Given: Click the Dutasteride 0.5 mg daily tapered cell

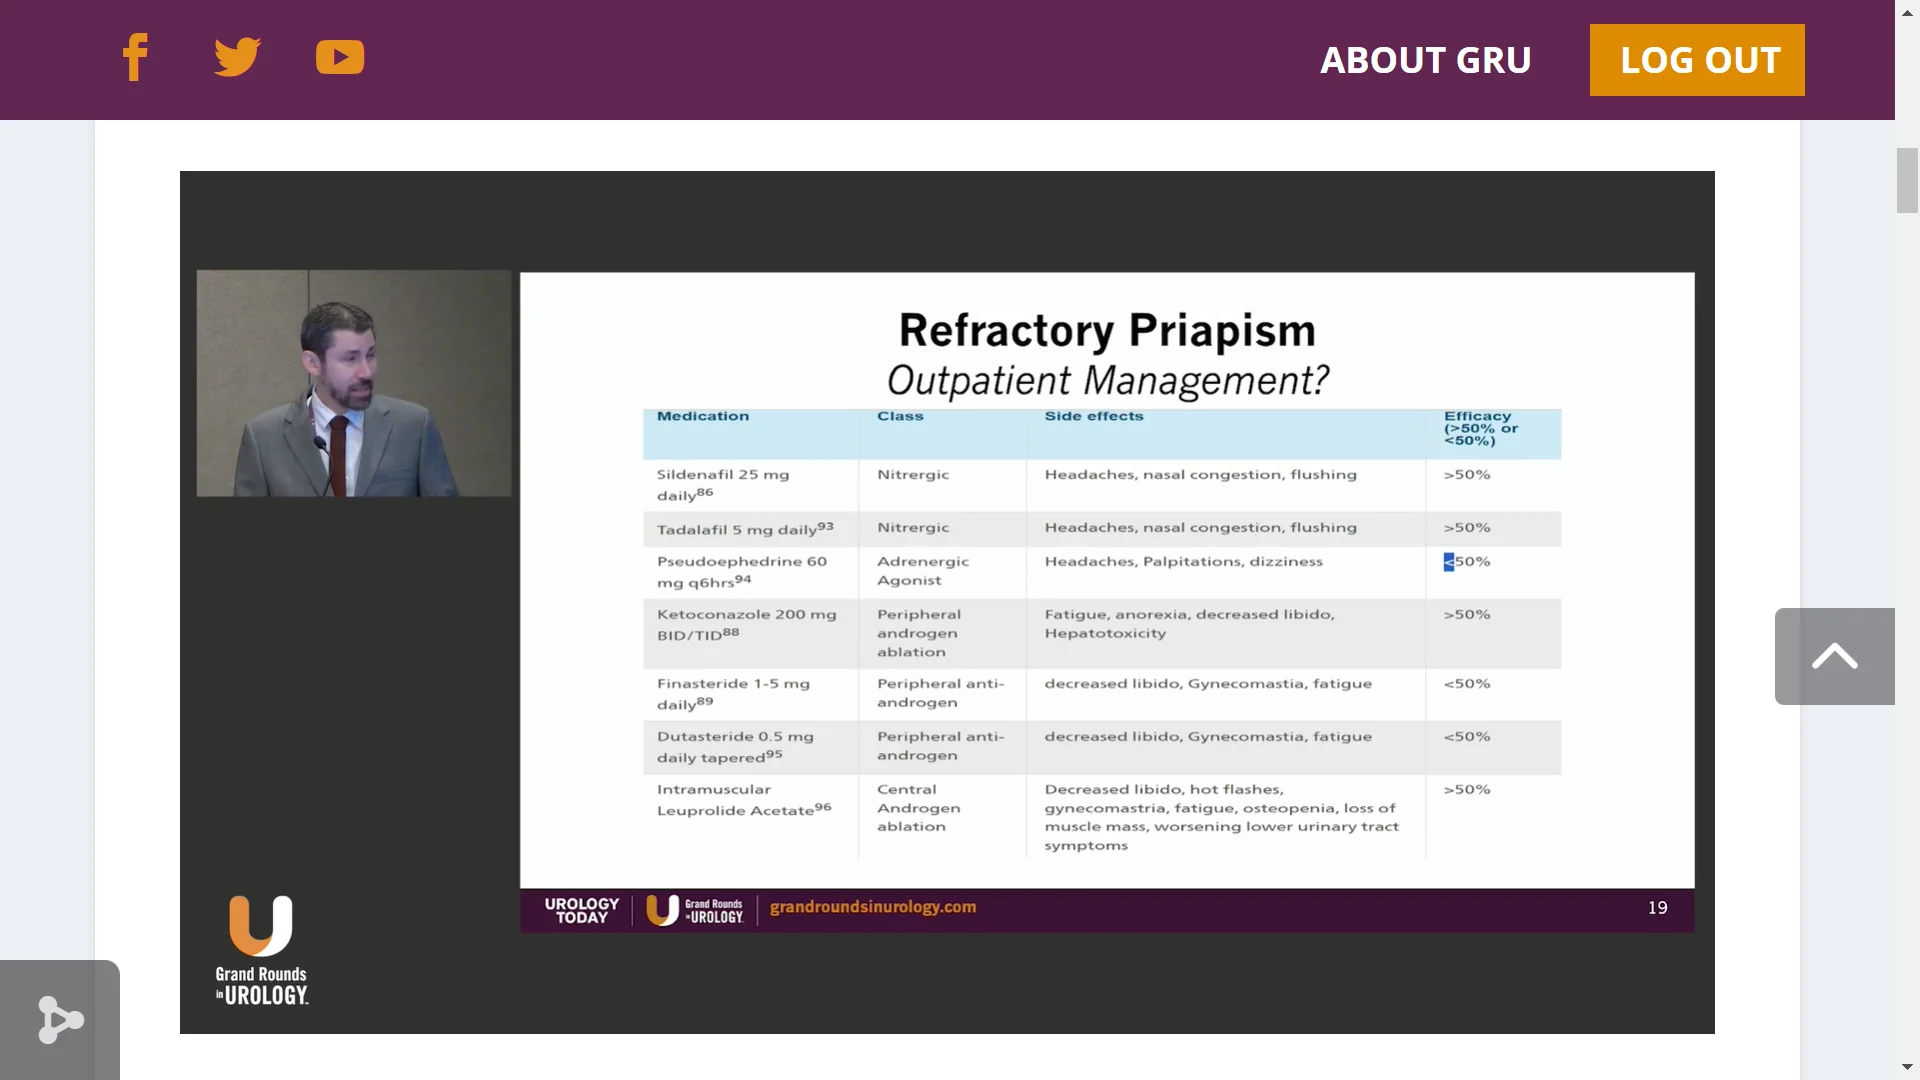Looking at the screenshot, I should coord(735,747).
